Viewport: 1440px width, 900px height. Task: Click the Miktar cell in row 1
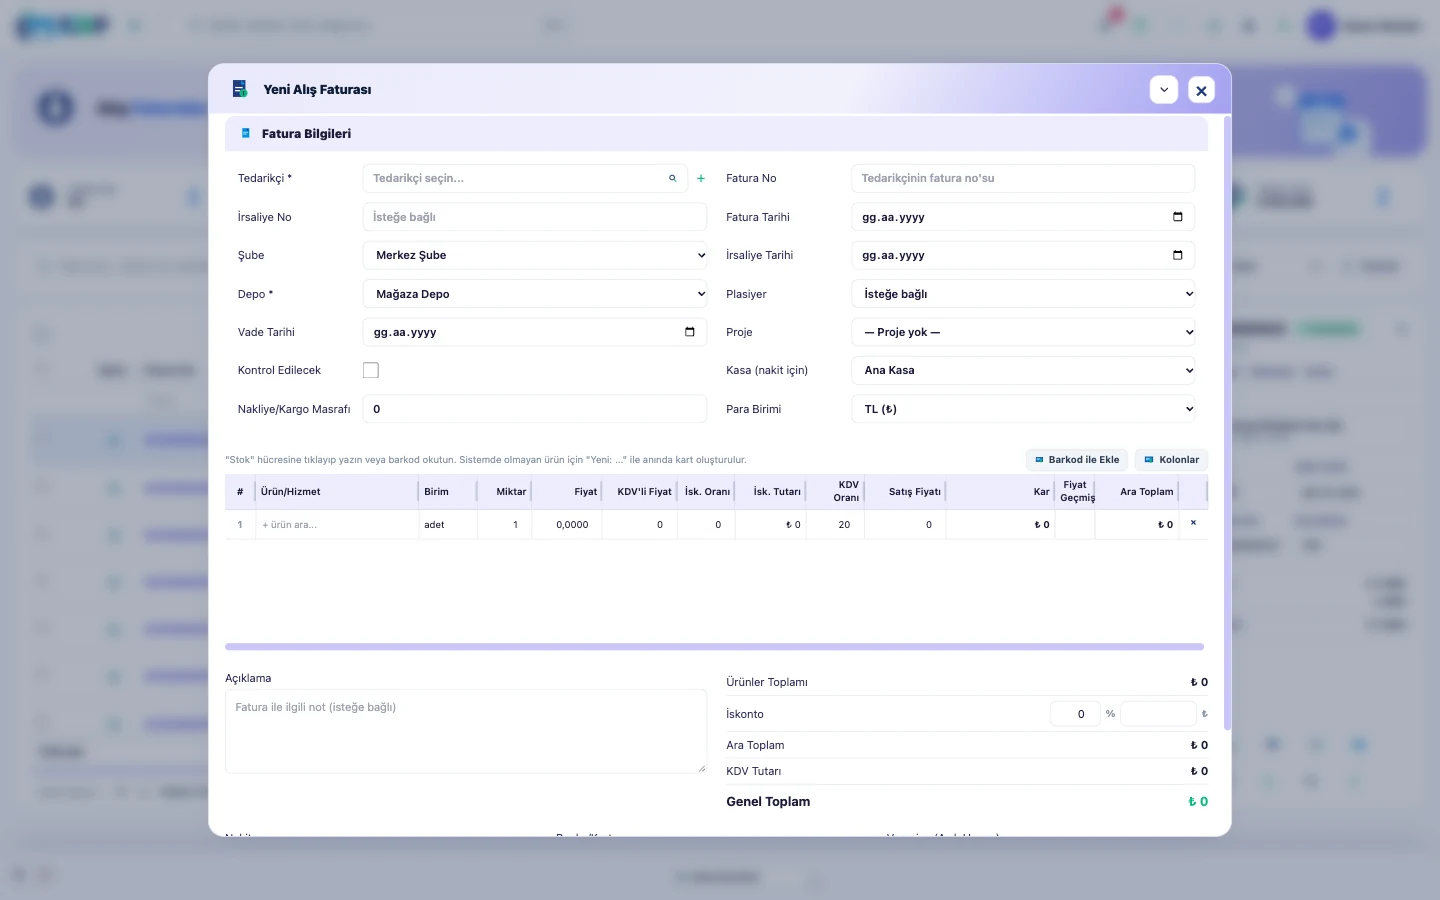click(x=505, y=525)
